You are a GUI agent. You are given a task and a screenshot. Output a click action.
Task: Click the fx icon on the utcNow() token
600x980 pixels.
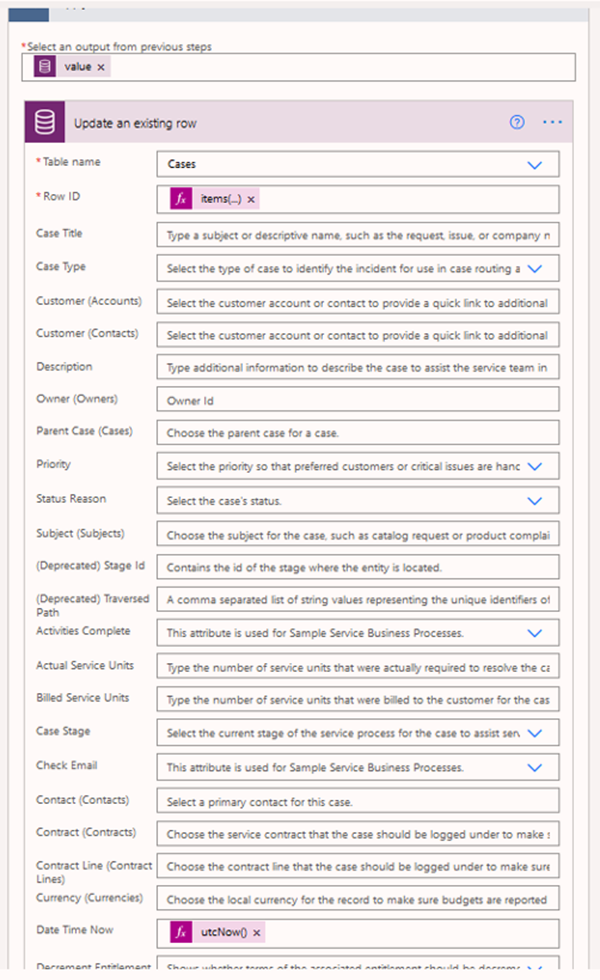click(181, 932)
